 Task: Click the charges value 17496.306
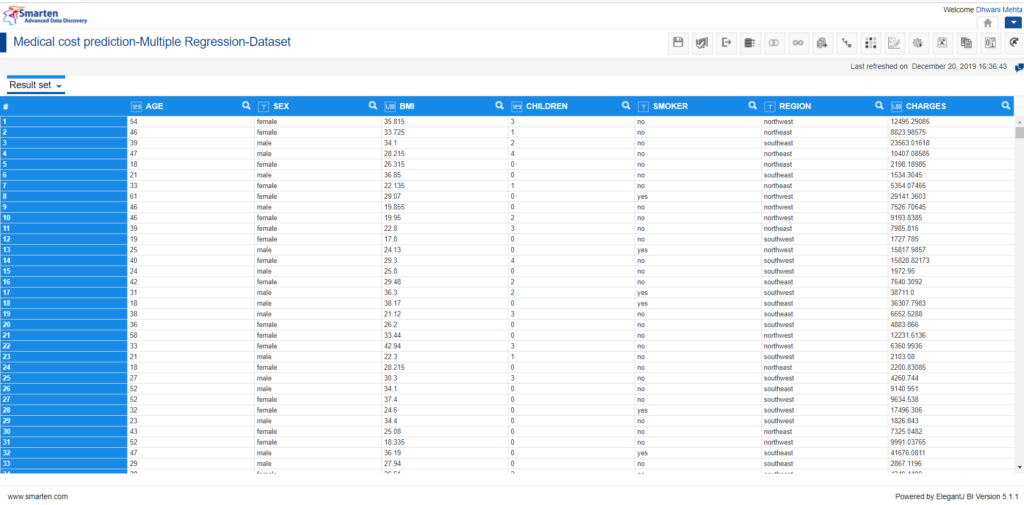(x=905, y=410)
